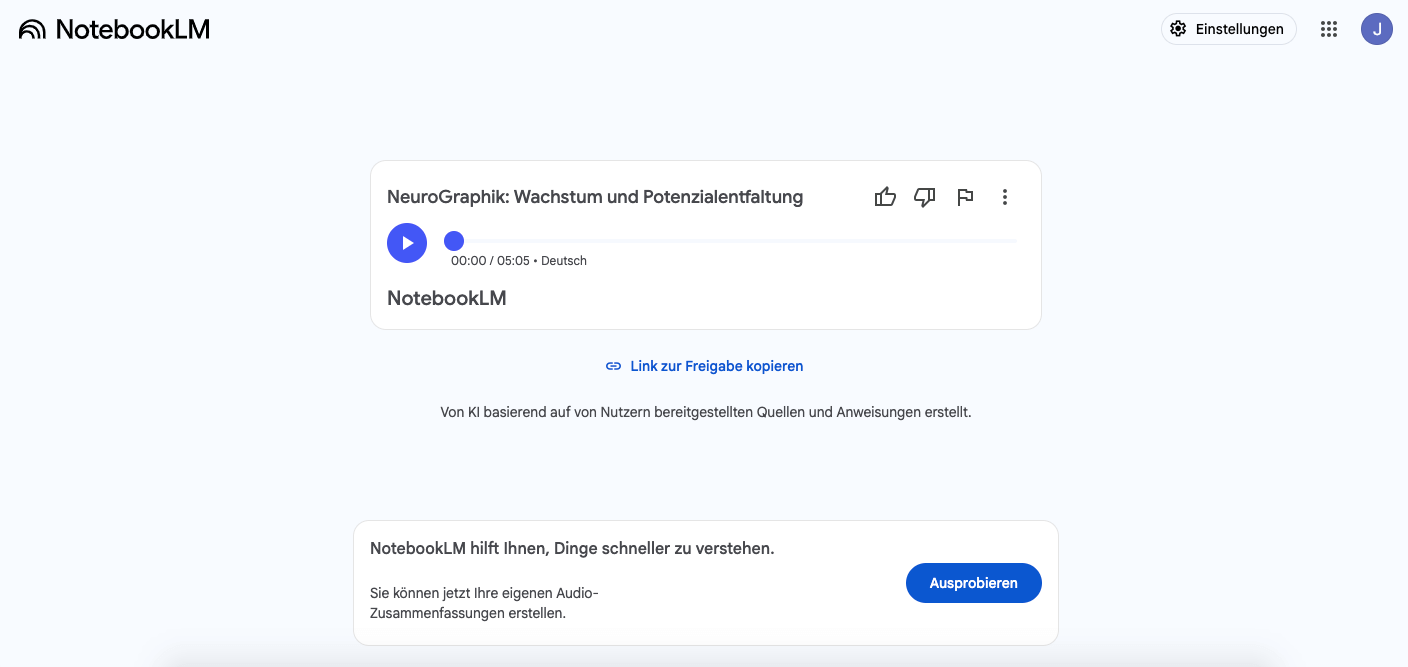Open Einstellungen settings

pyautogui.click(x=1228, y=29)
